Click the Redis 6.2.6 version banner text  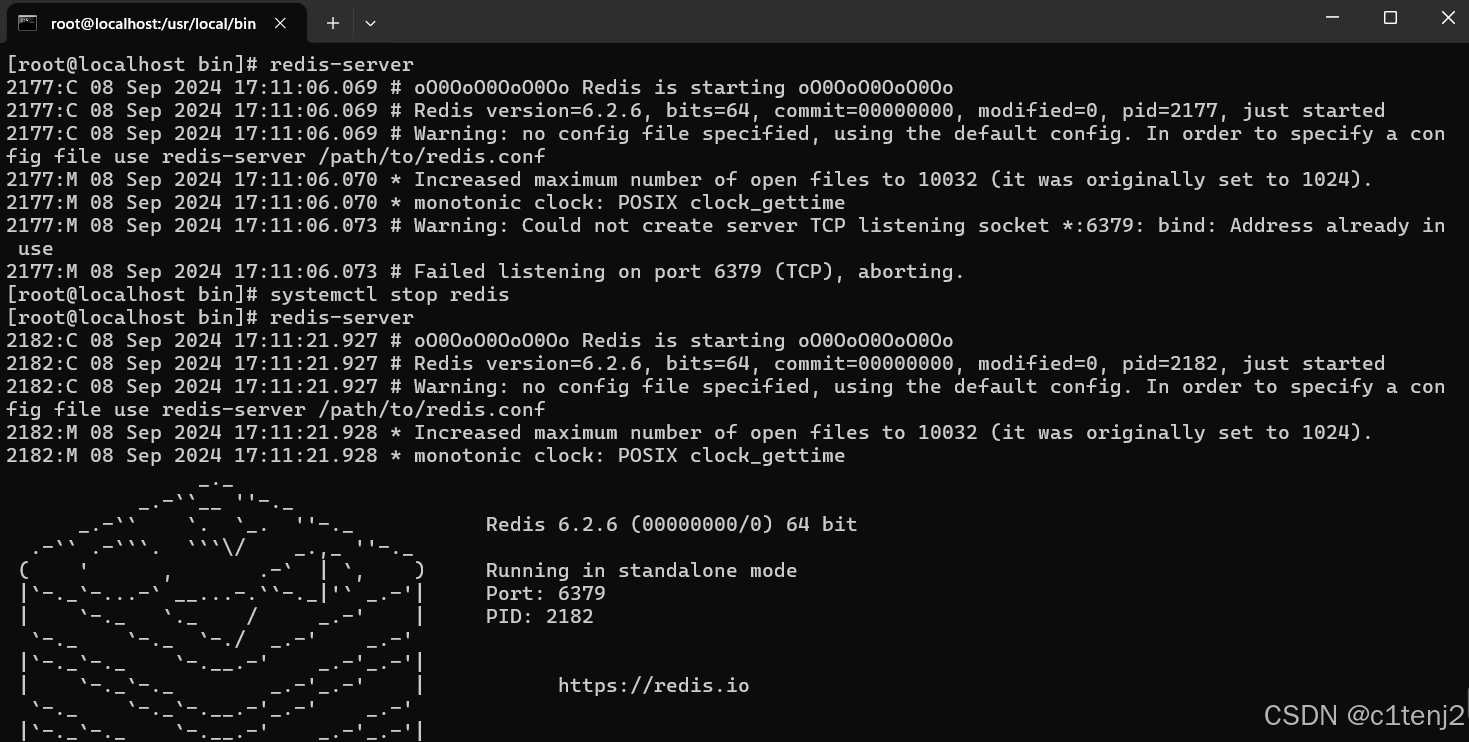coord(672,524)
